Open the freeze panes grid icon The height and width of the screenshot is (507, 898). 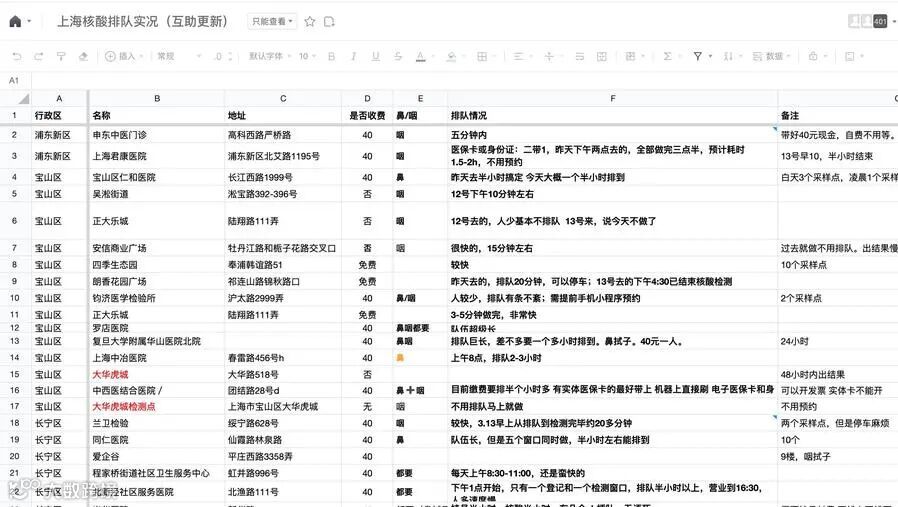coord(631,56)
